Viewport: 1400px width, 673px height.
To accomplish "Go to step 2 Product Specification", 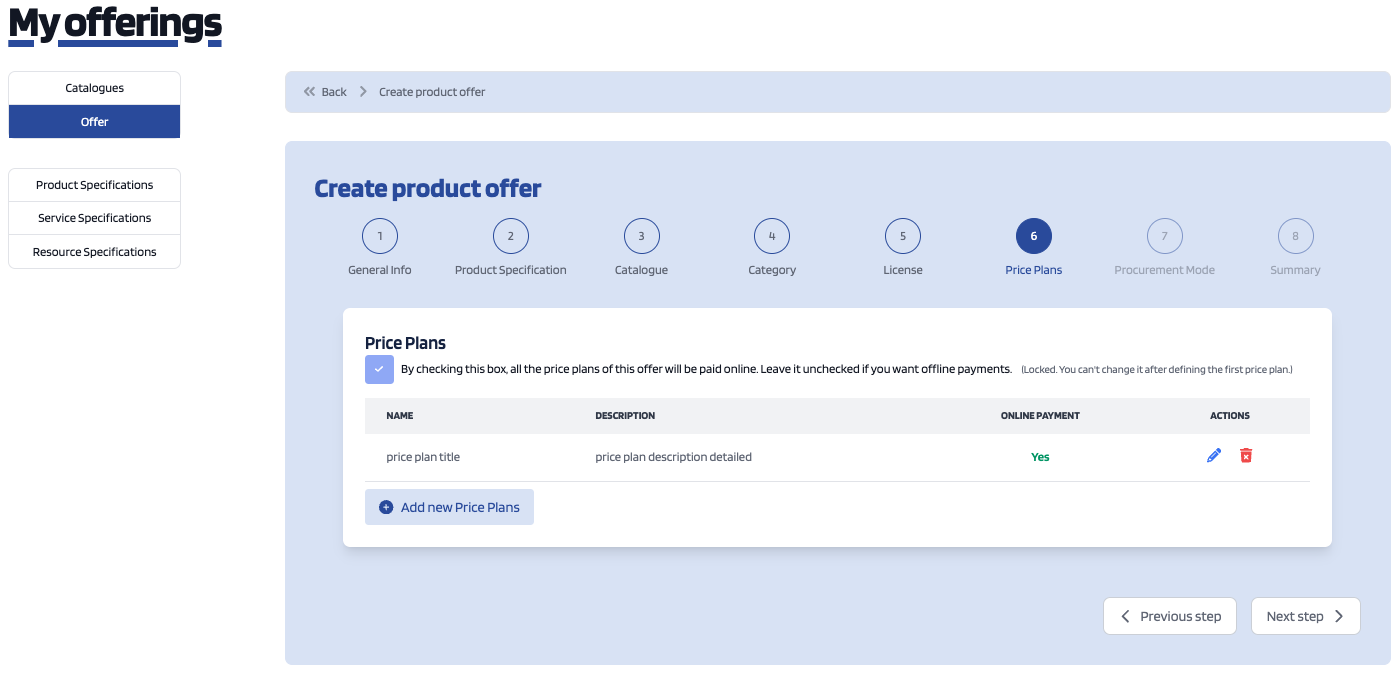I will click(511, 237).
